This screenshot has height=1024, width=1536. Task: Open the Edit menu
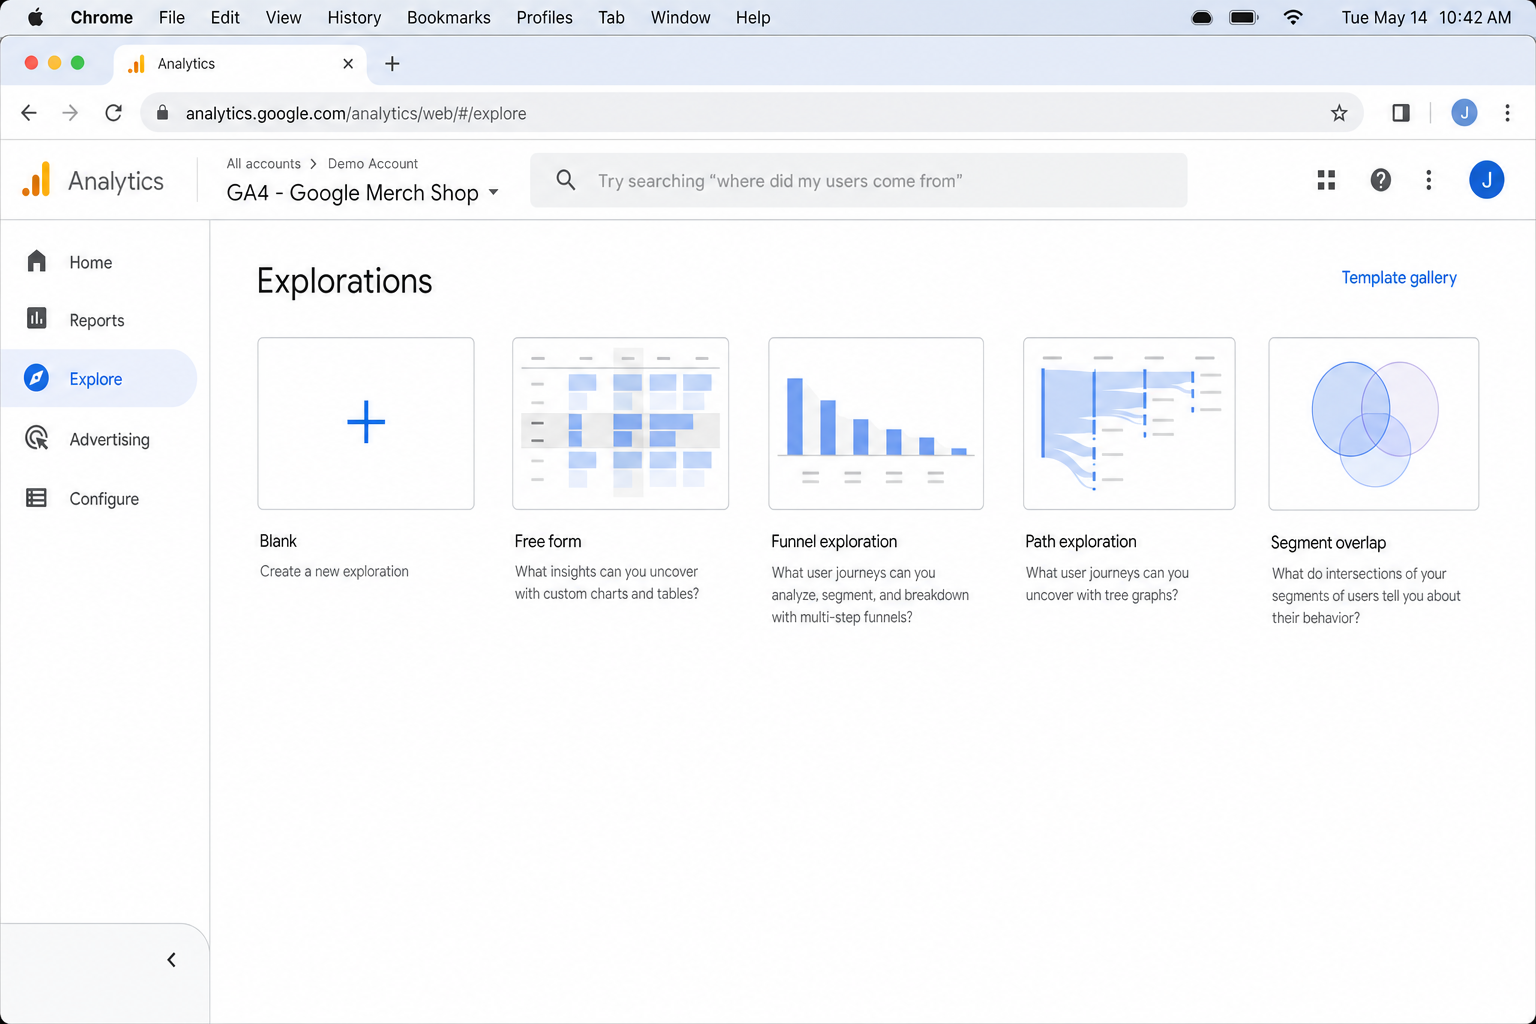(225, 17)
